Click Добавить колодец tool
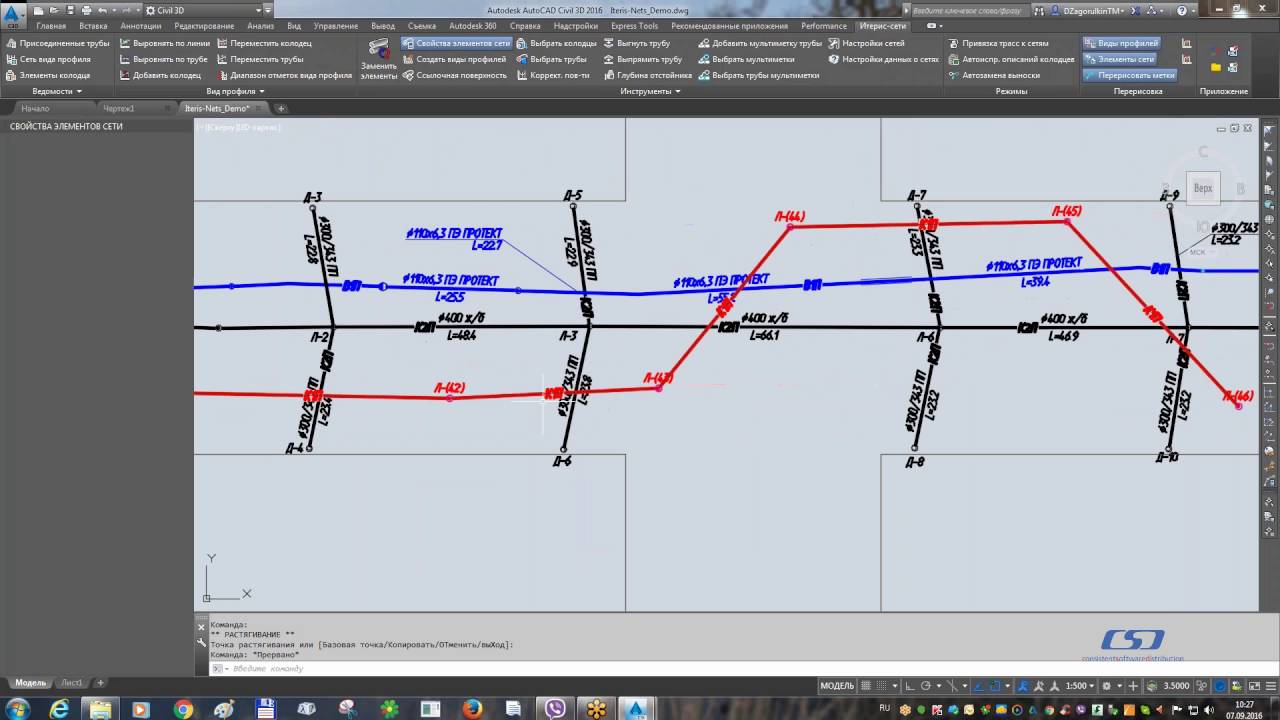The width and height of the screenshot is (1280, 720). point(160,75)
